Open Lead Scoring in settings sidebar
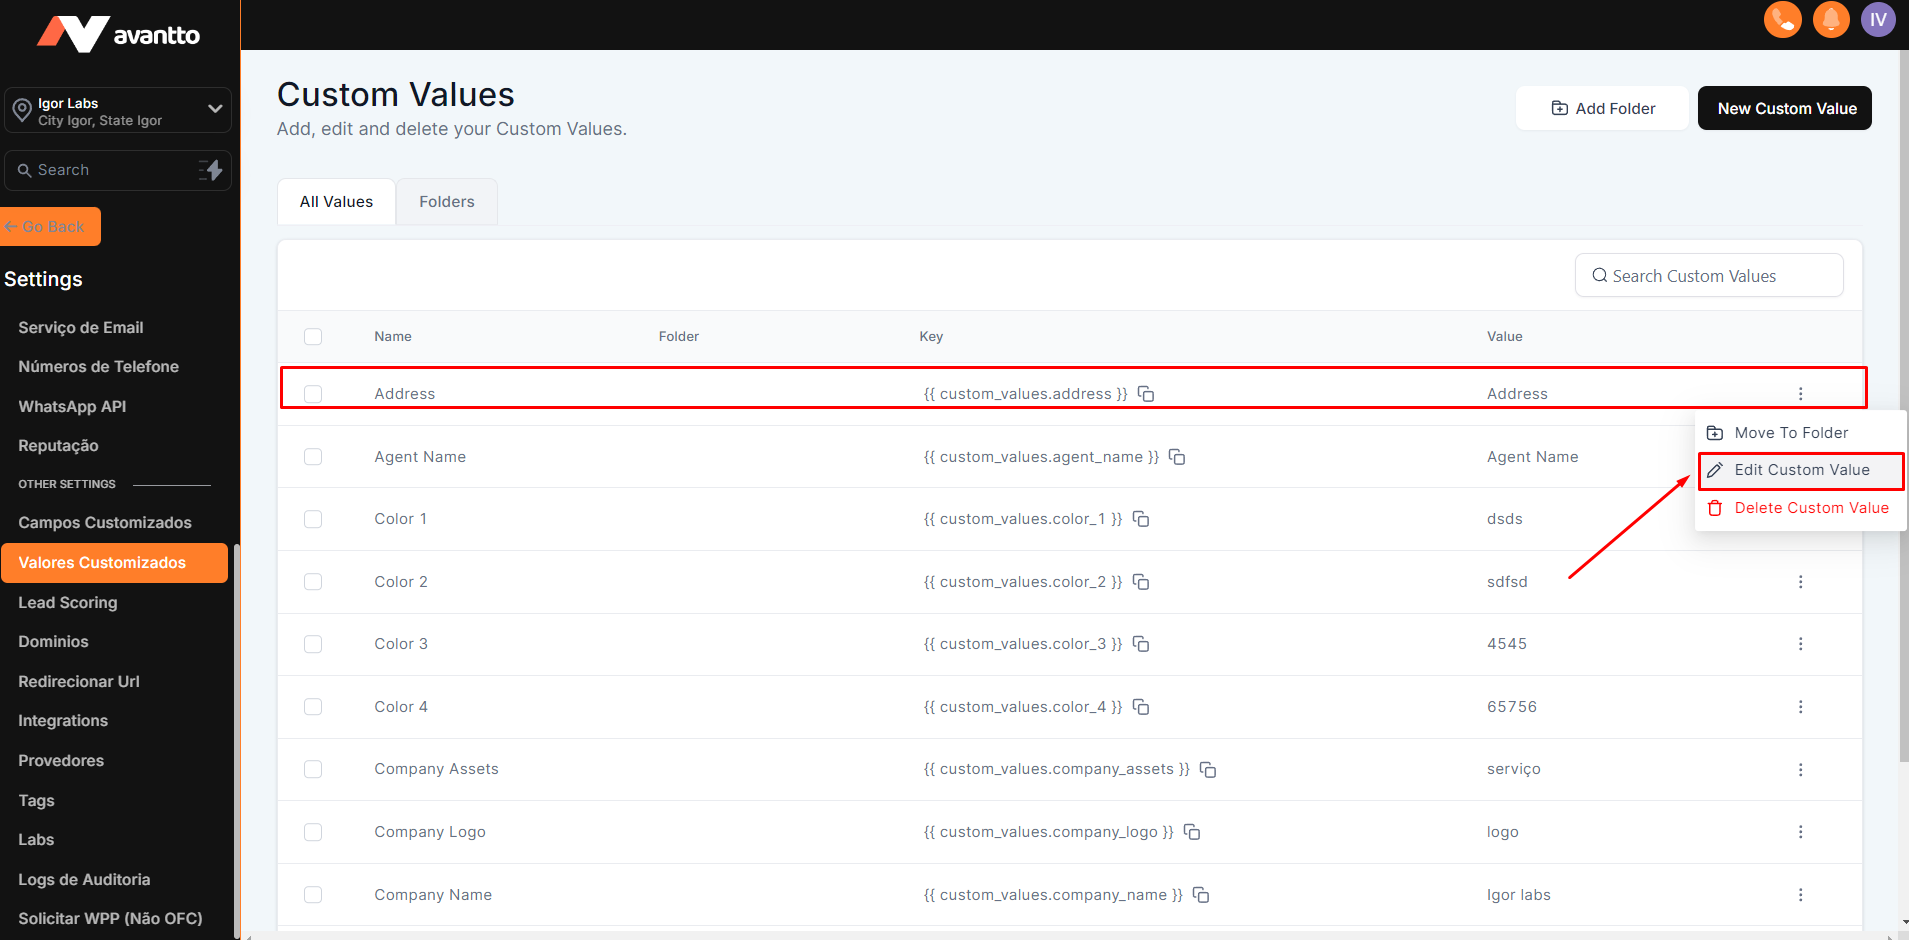Screen dimensions: 1909x940 pos(68,602)
